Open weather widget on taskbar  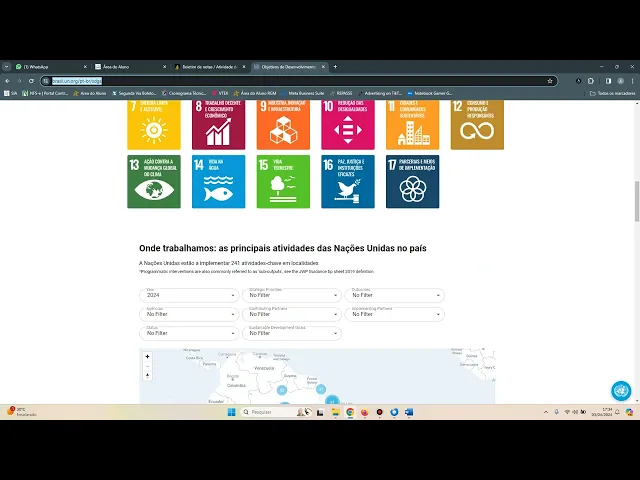(x=21, y=412)
